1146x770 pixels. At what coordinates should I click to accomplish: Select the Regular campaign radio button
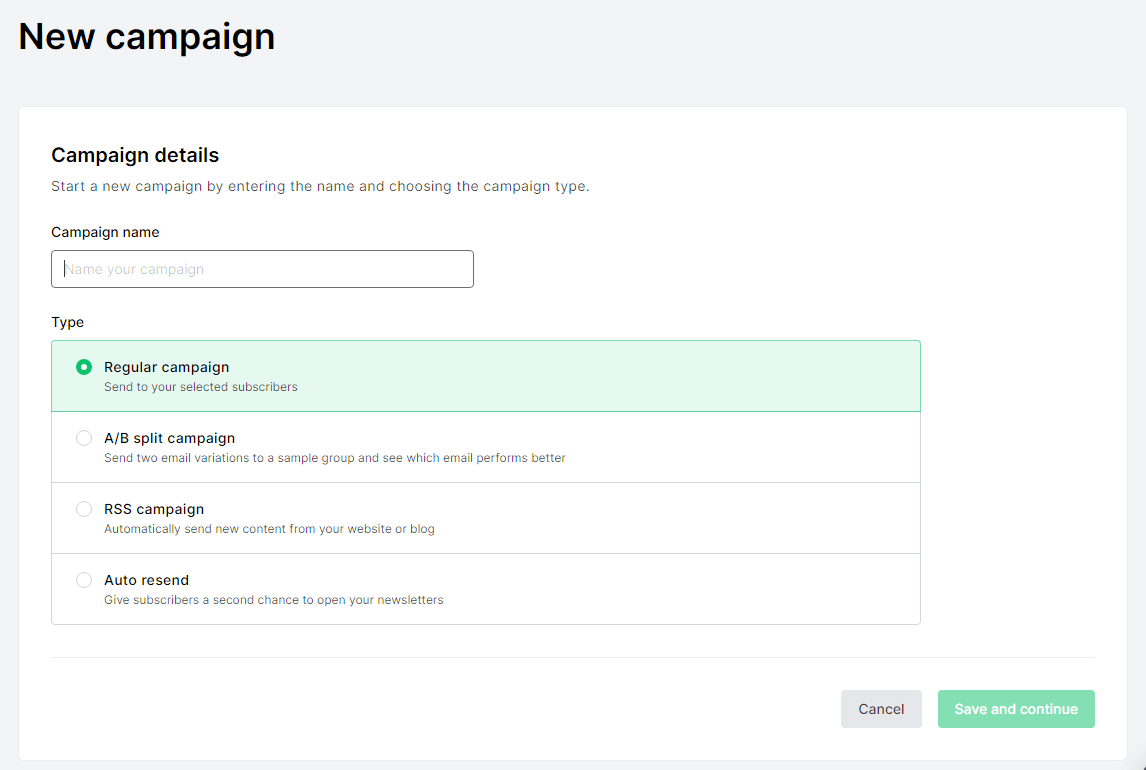[84, 367]
